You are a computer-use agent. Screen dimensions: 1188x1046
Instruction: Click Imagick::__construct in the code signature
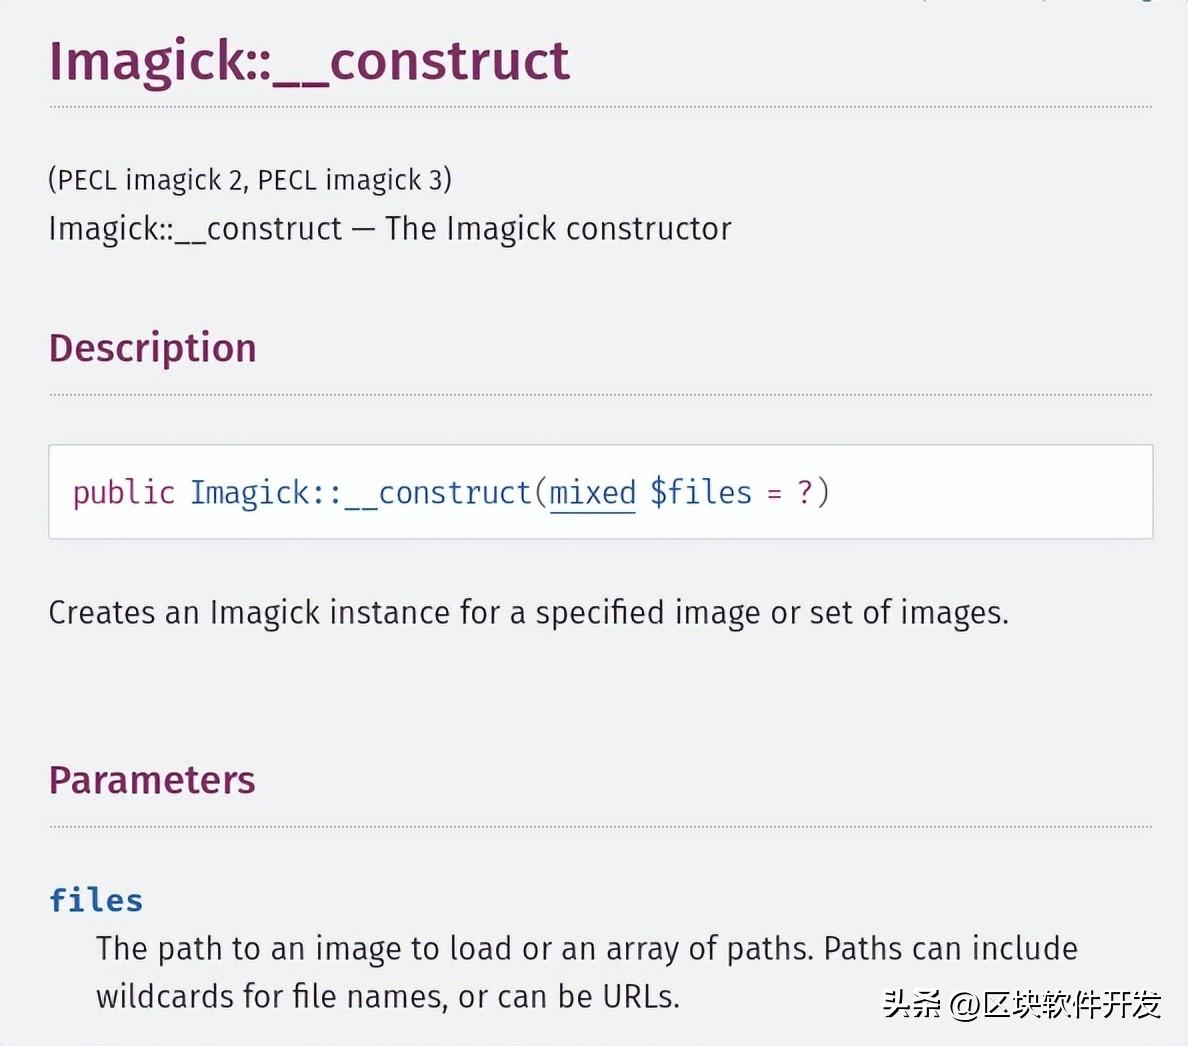pos(361,493)
